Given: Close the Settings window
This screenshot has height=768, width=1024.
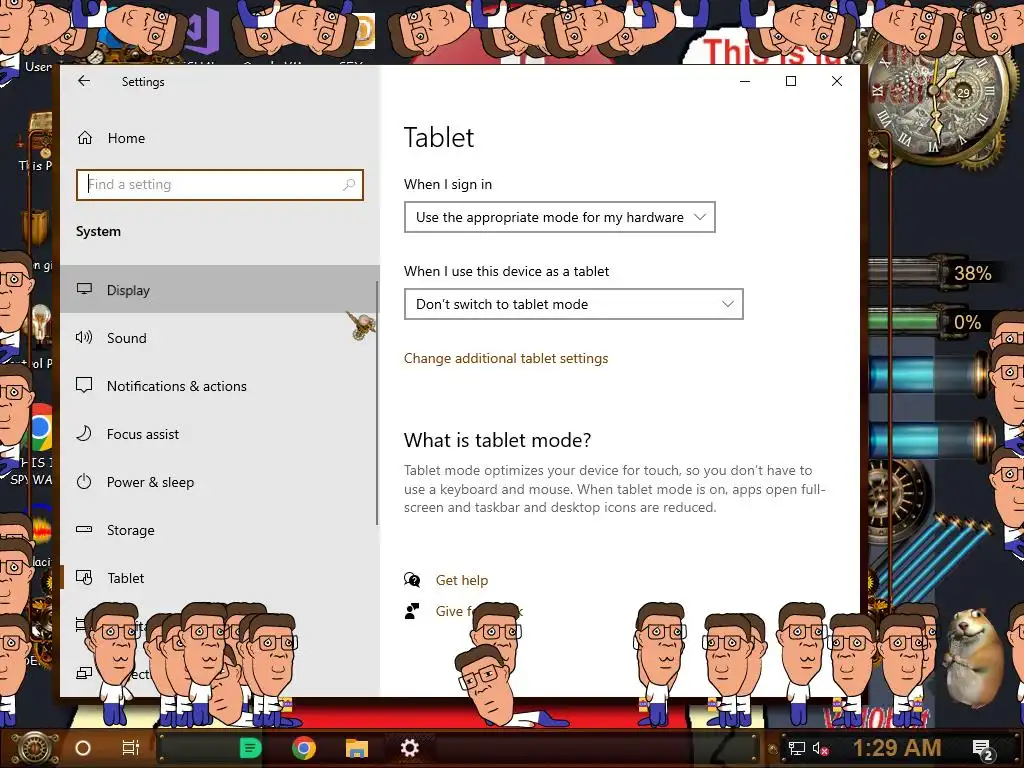Looking at the screenshot, I should tap(837, 81).
